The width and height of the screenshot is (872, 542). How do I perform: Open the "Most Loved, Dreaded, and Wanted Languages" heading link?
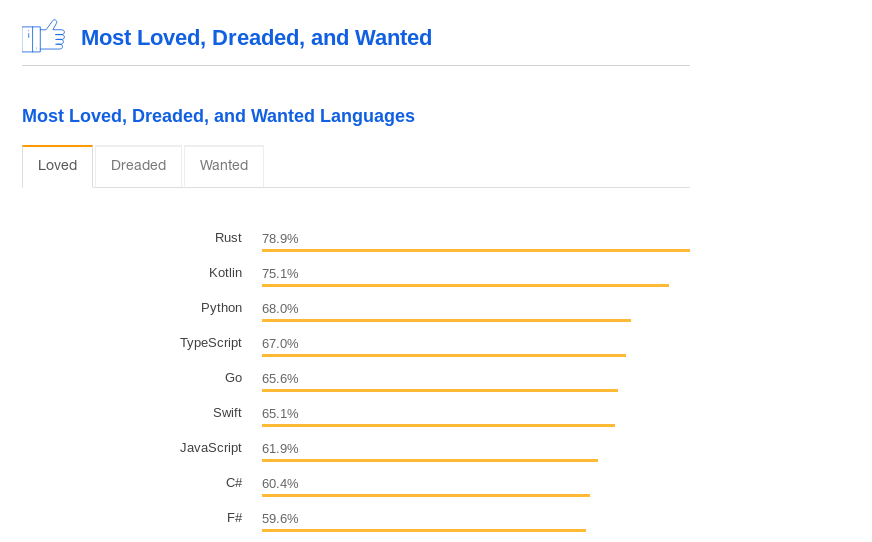click(218, 116)
